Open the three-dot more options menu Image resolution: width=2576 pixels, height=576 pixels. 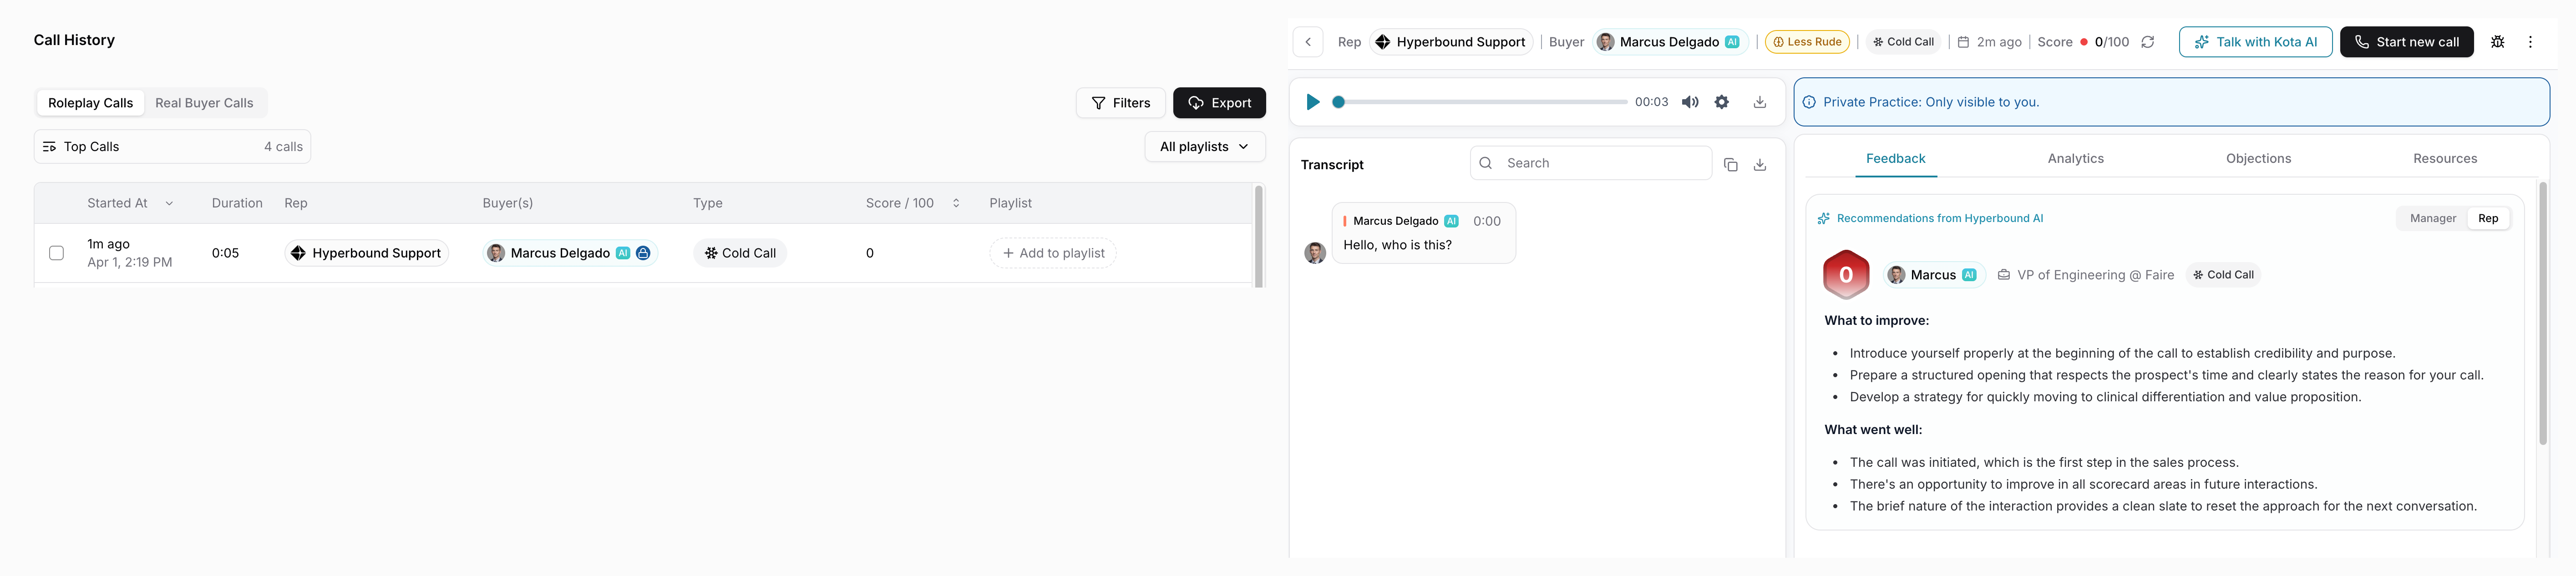click(x=2530, y=42)
